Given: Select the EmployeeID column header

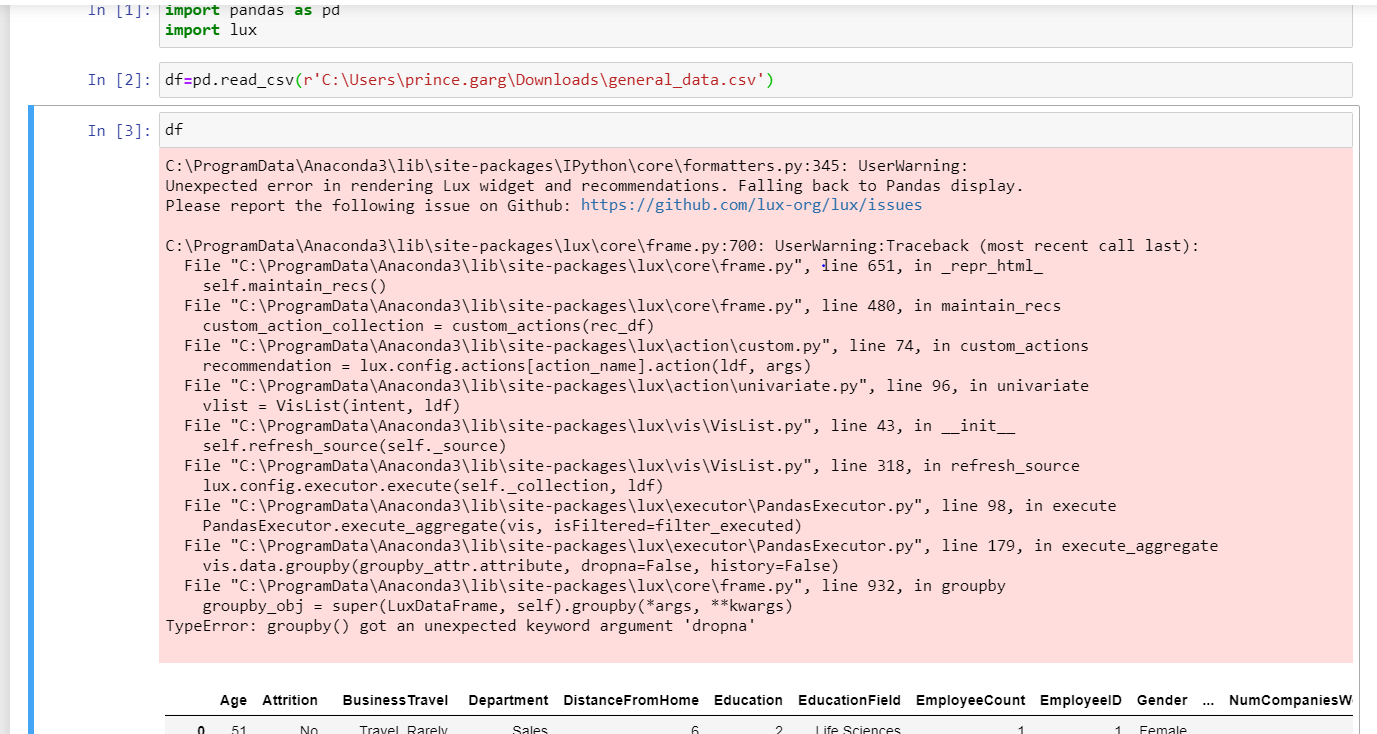Looking at the screenshot, I should (x=1080, y=700).
